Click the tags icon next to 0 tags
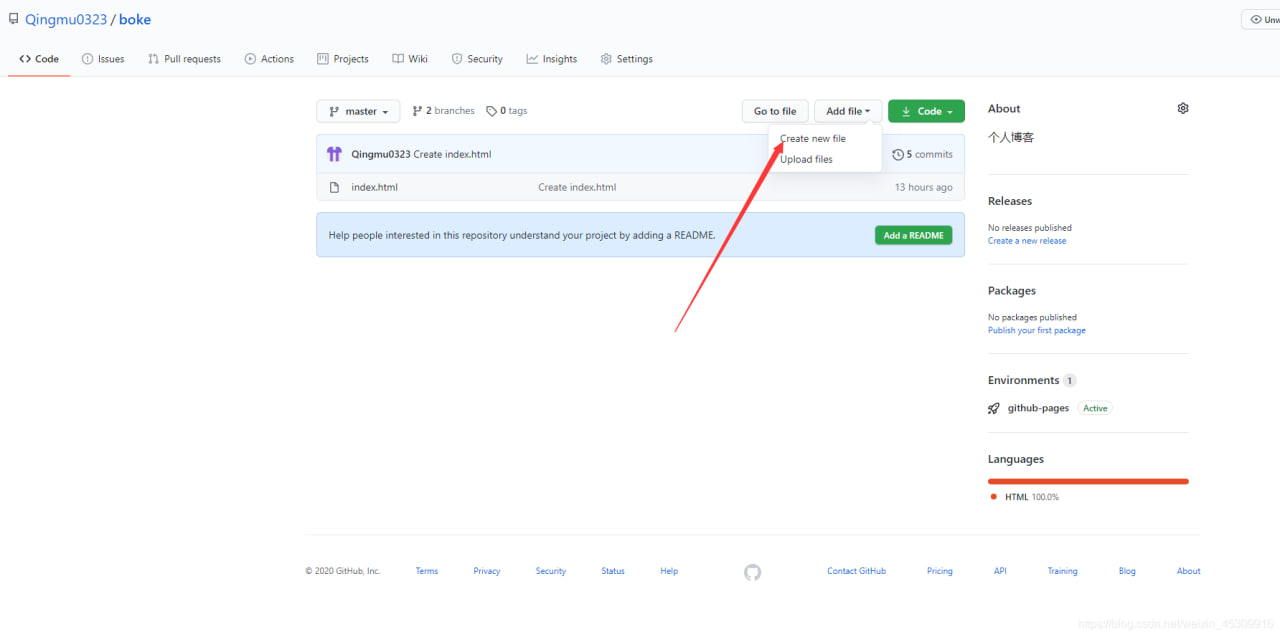The width and height of the screenshot is (1280, 637). (x=491, y=111)
